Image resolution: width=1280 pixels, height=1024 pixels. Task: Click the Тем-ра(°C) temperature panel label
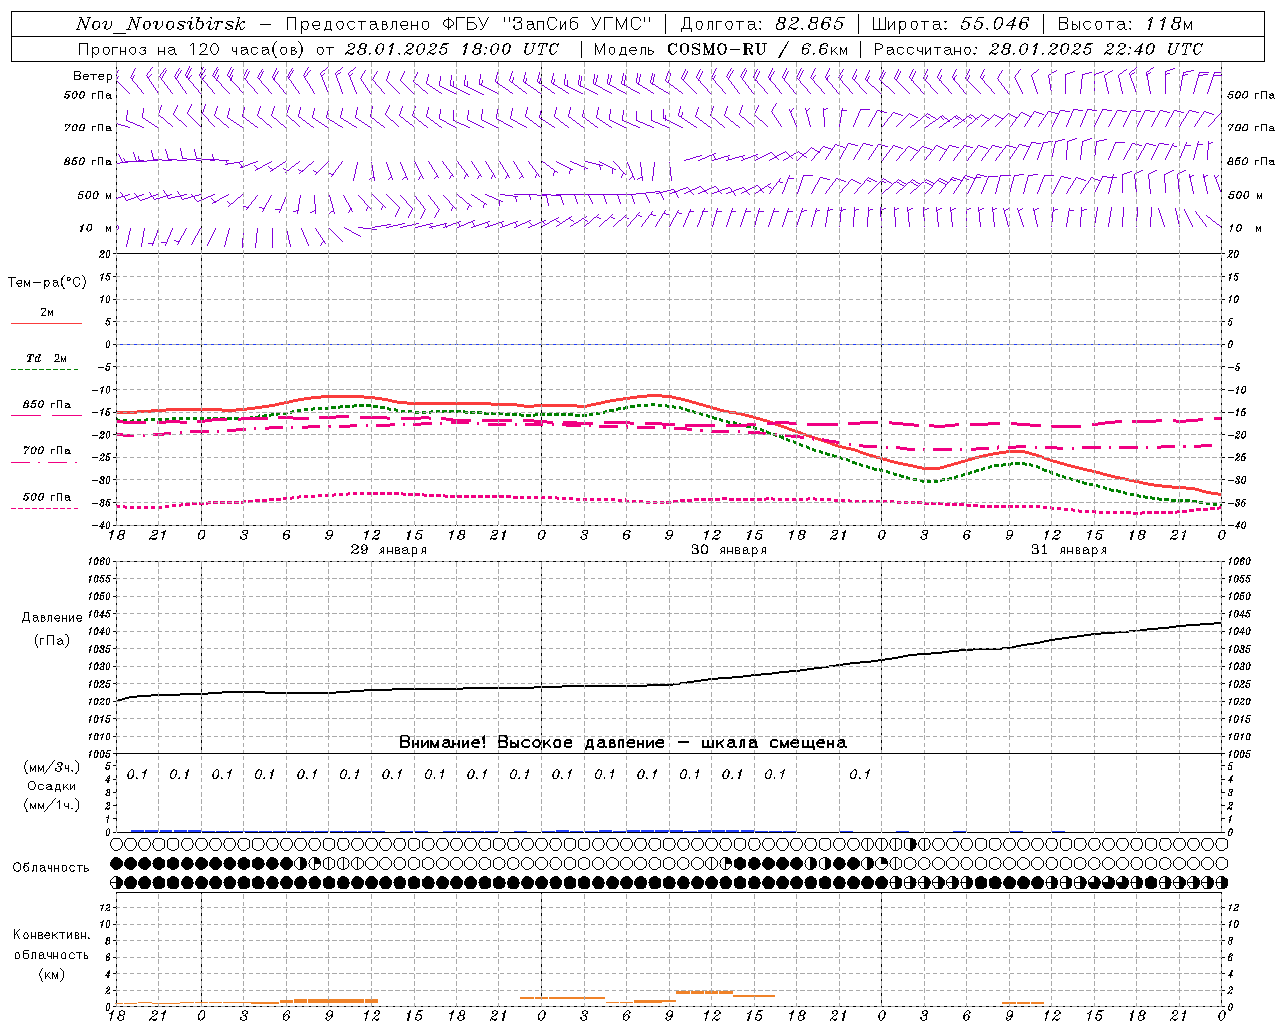(x=47, y=283)
